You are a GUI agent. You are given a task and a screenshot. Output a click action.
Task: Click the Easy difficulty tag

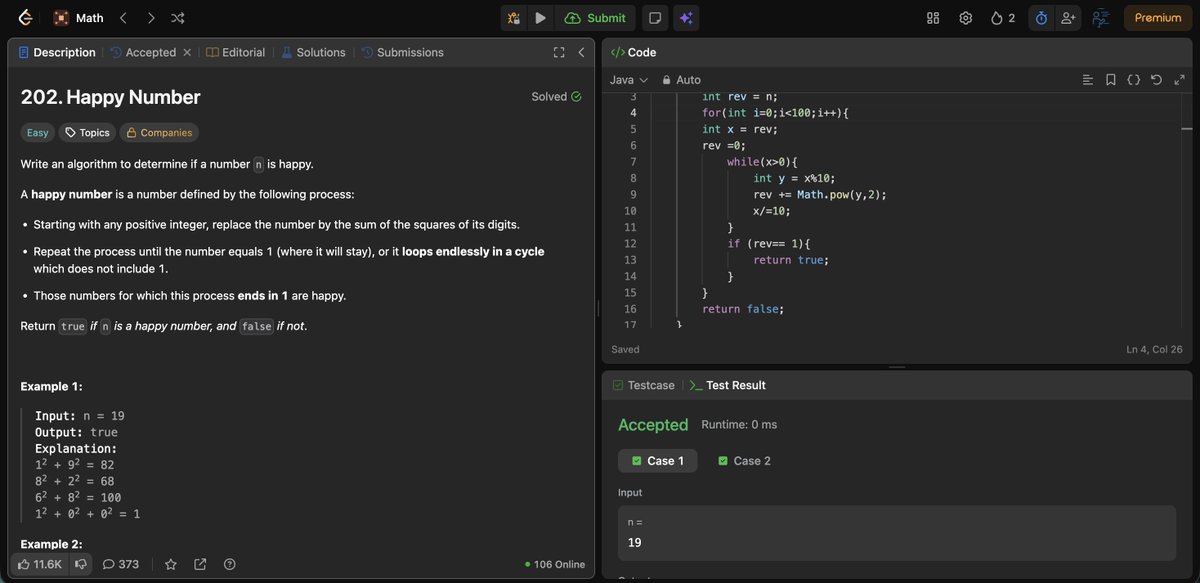click(x=37, y=132)
